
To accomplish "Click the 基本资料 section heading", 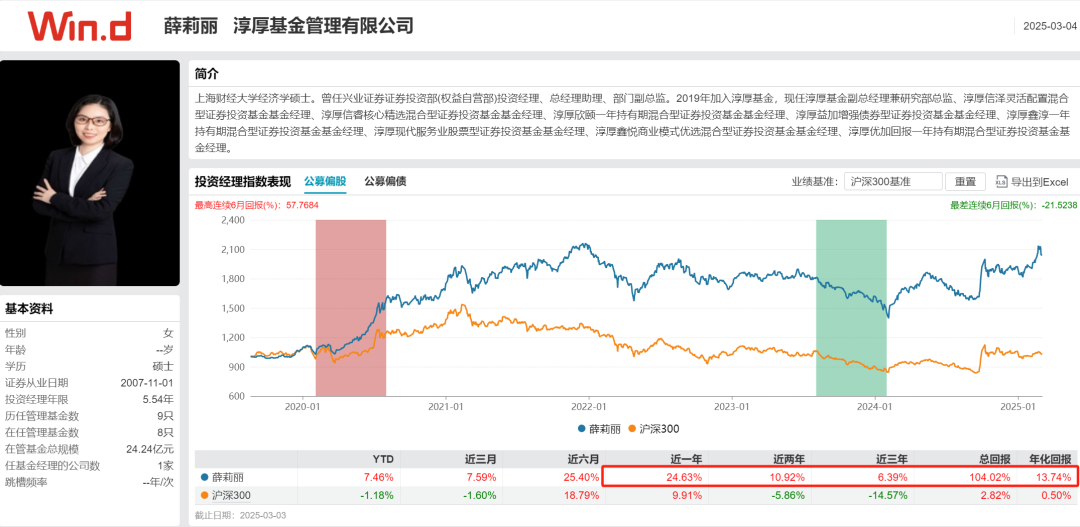I will pyautogui.click(x=29, y=309).
